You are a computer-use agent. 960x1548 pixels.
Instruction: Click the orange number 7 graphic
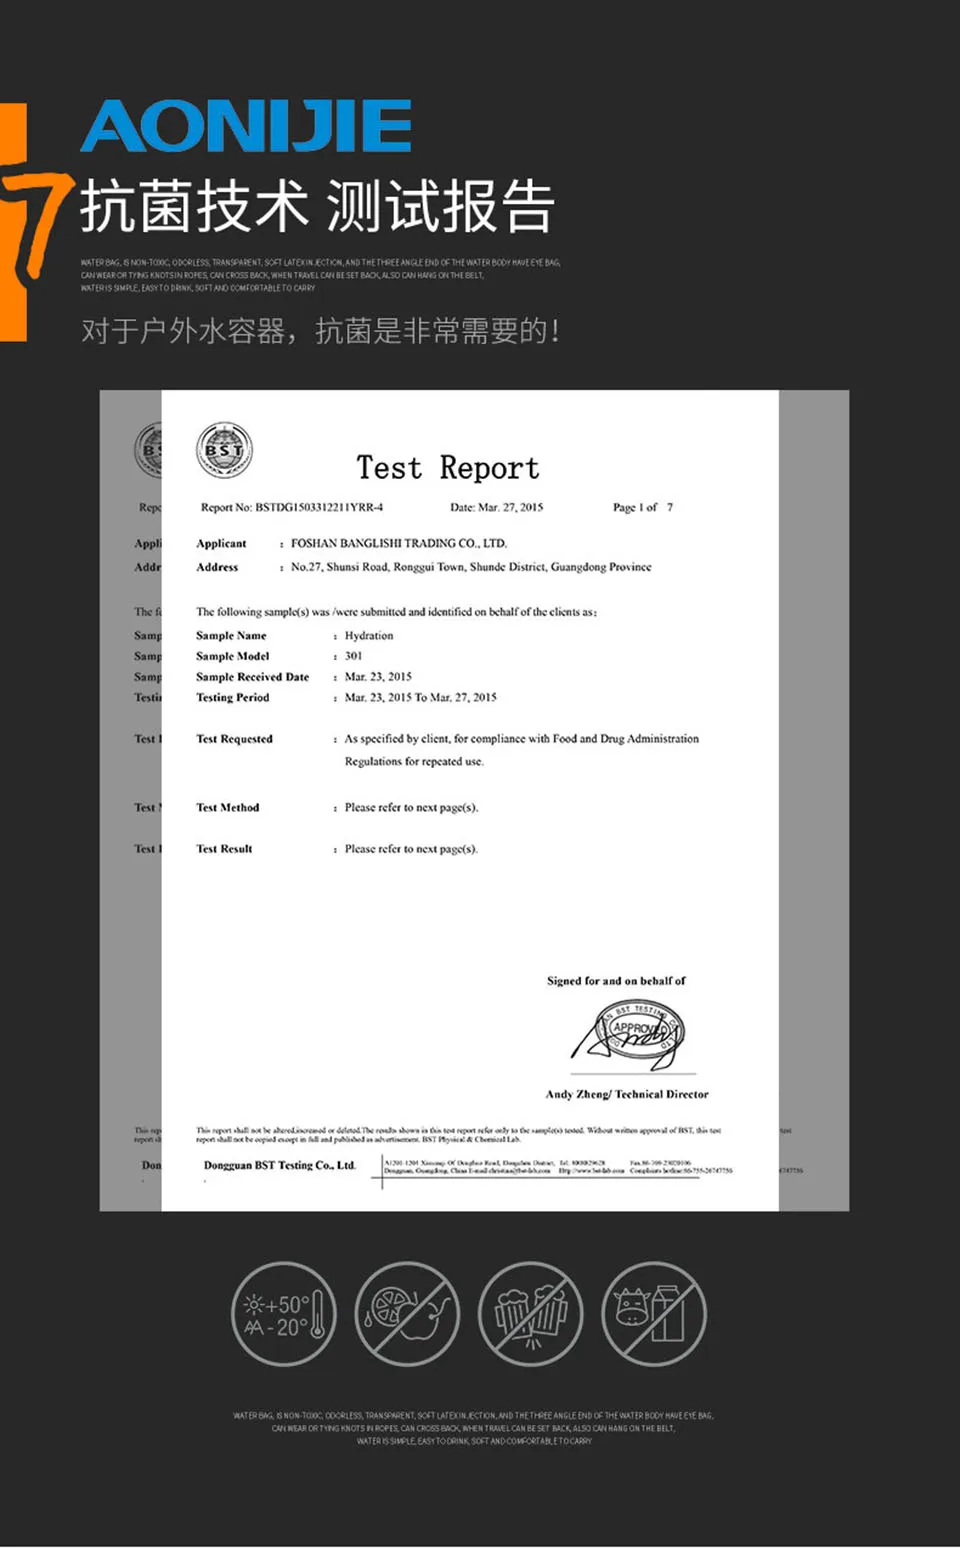[x=37, y=225]
